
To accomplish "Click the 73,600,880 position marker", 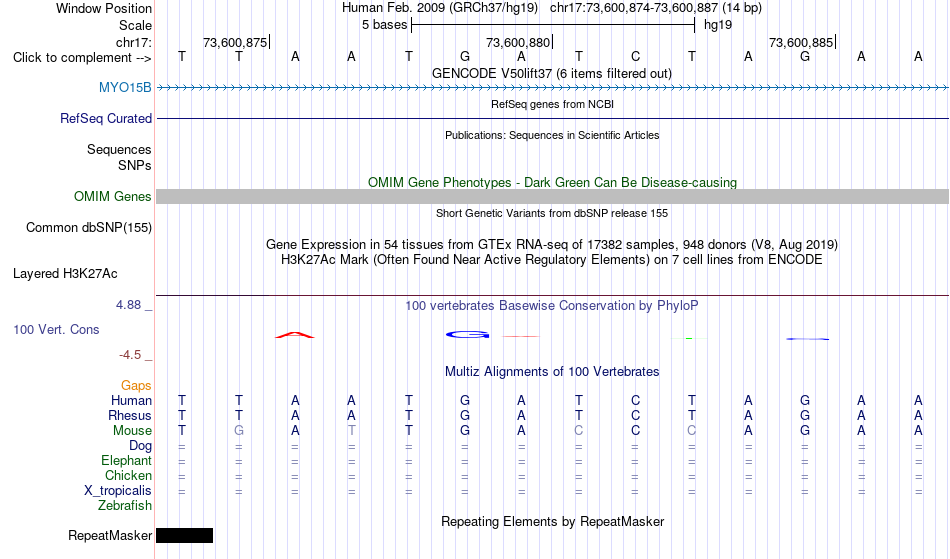I will click(518, 42).
